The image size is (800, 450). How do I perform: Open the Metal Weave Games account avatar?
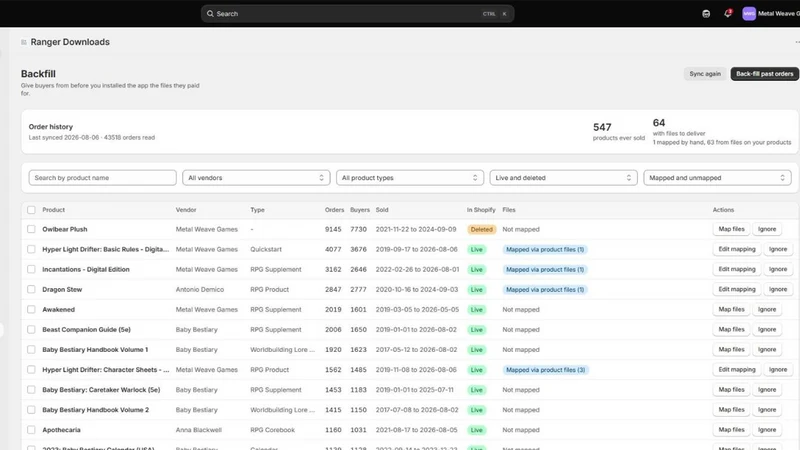click(748, 14)
